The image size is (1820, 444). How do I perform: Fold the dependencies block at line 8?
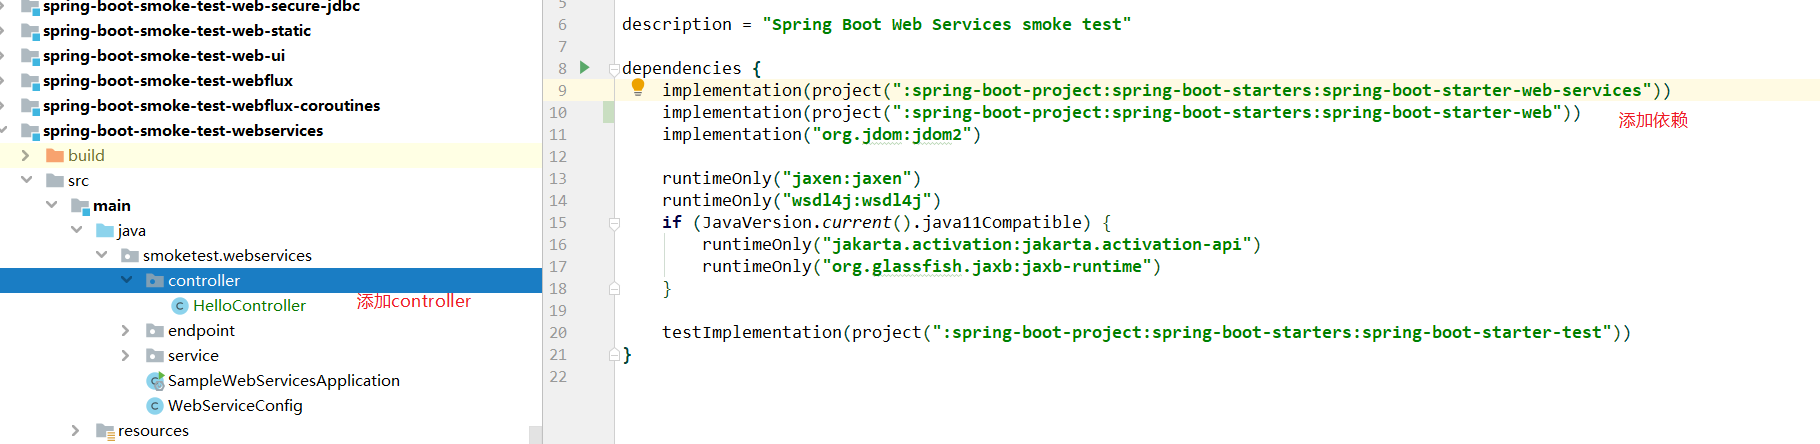point(614,69)
